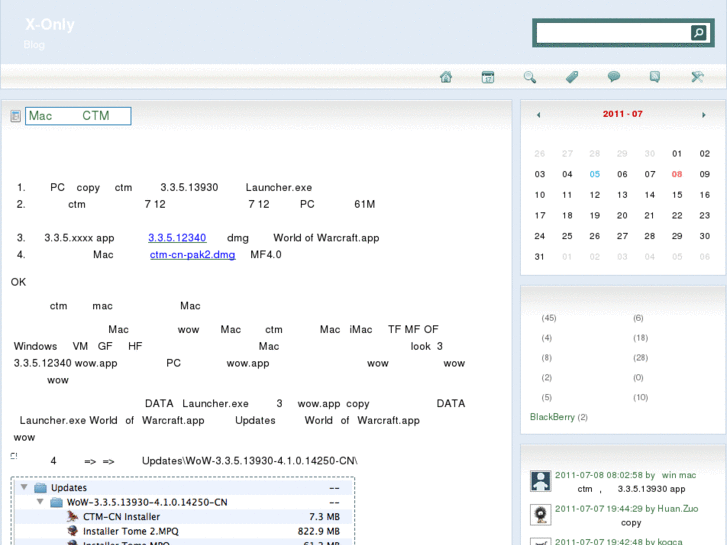Open the admin tools icon
Viewport: 727px width, 545px height.
697,77
